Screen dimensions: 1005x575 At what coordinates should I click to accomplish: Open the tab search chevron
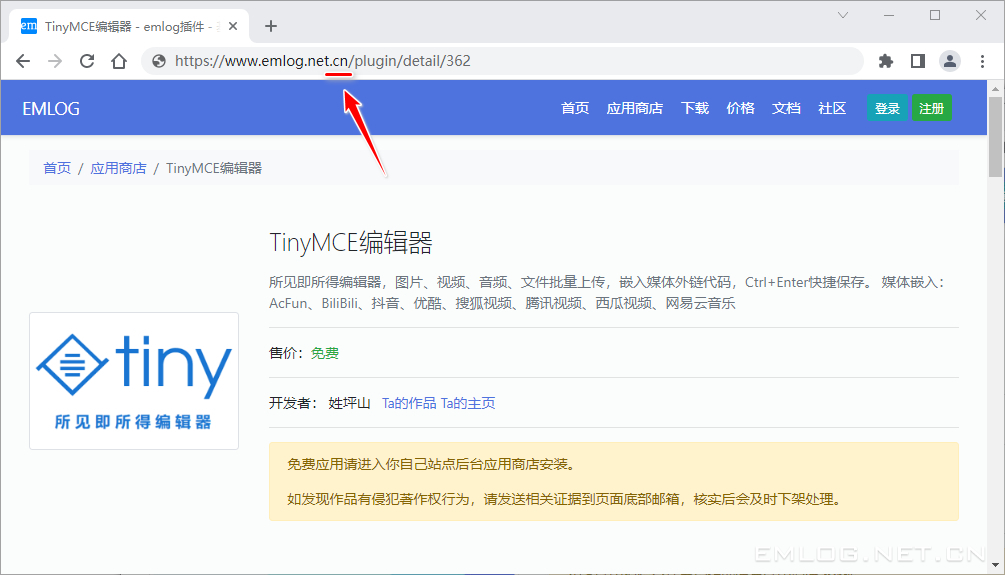click(x=843, y=15)
